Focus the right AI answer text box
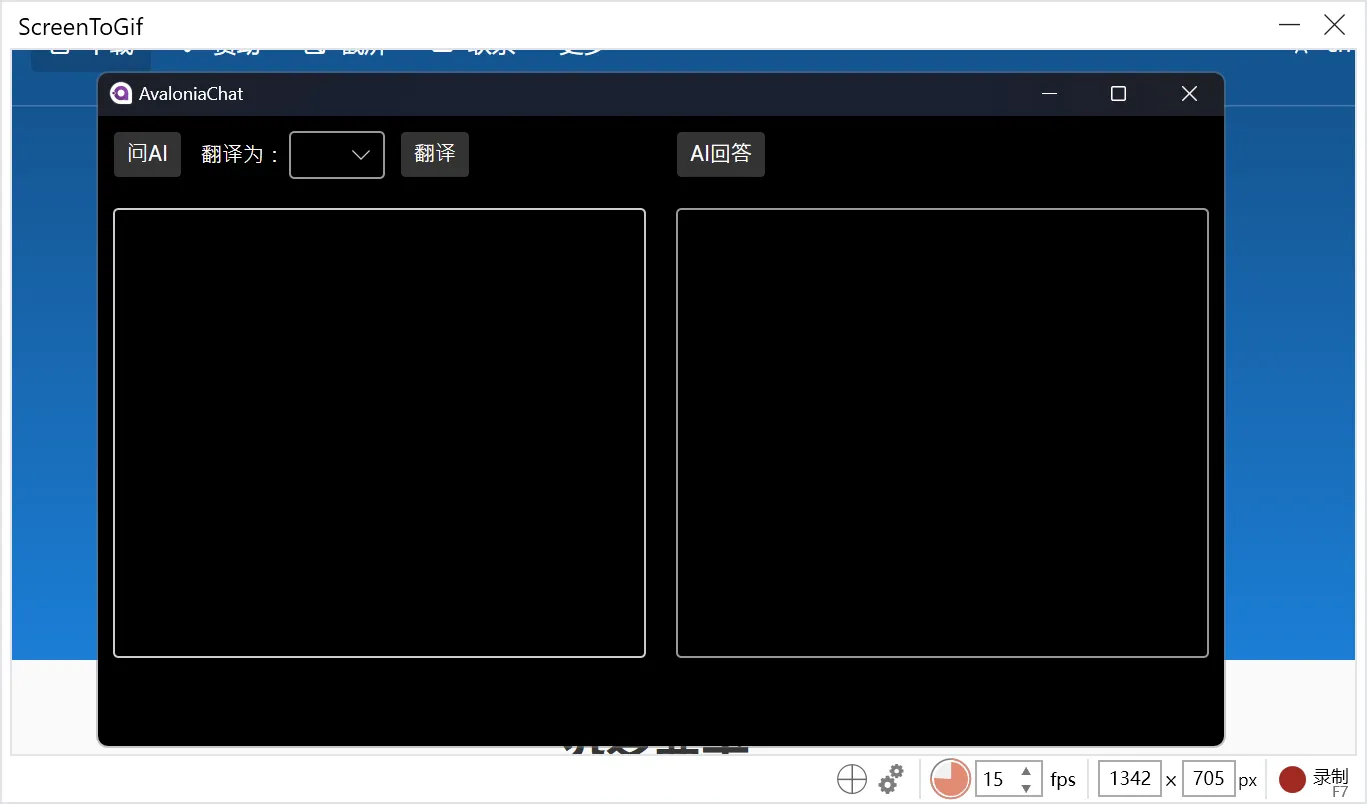Image resolution: width=1367 pixels, height=804 pixels. [x=942, y=432]
